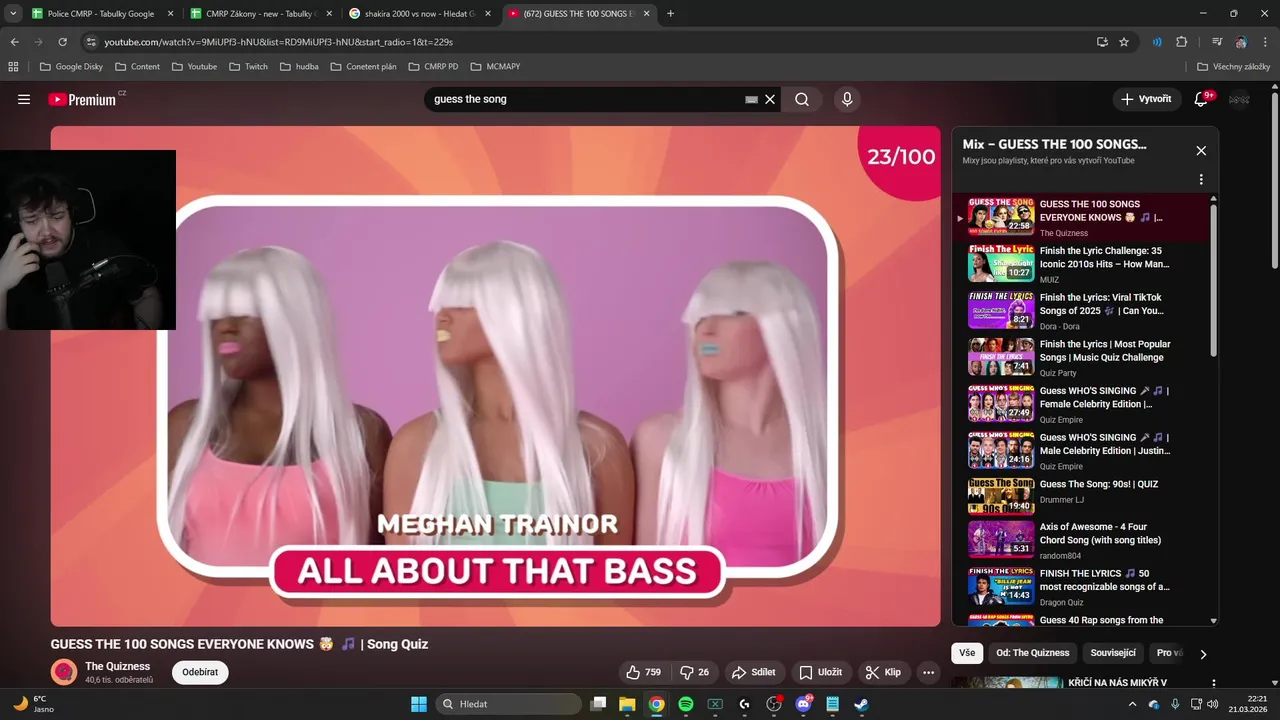Open Chrome three-dot menu
The image size is (1280, 720).
coord(1264,42)
